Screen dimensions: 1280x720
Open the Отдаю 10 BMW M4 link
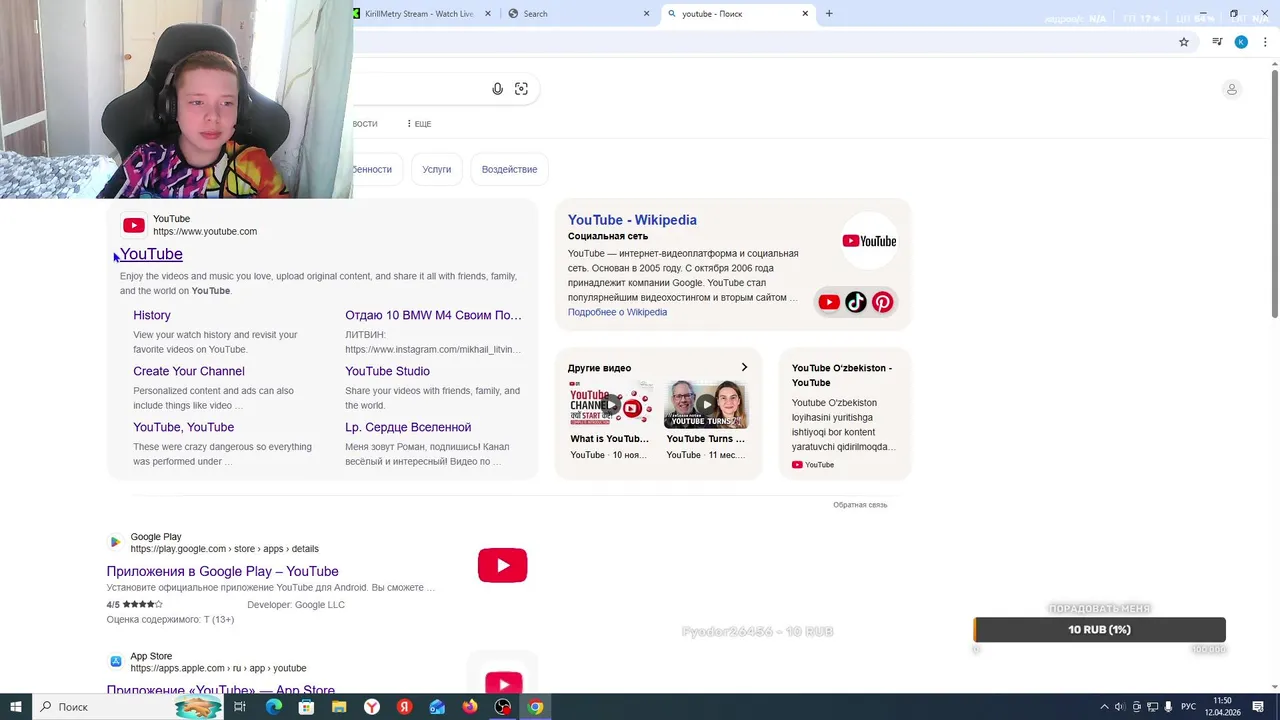coord(433,315)
